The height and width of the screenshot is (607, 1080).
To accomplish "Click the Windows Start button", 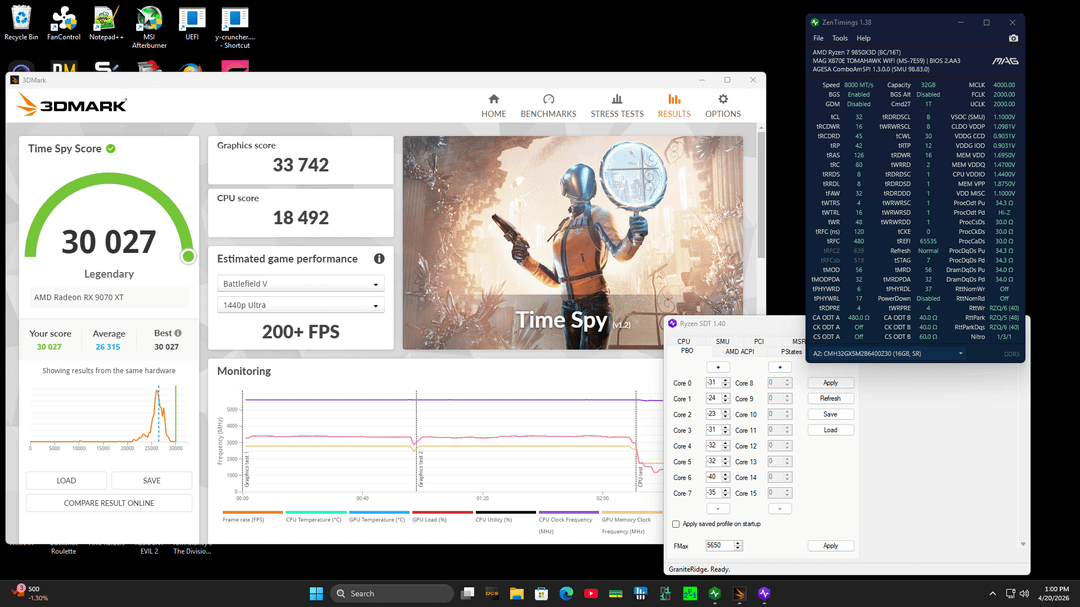I will (x=316, y=593).
